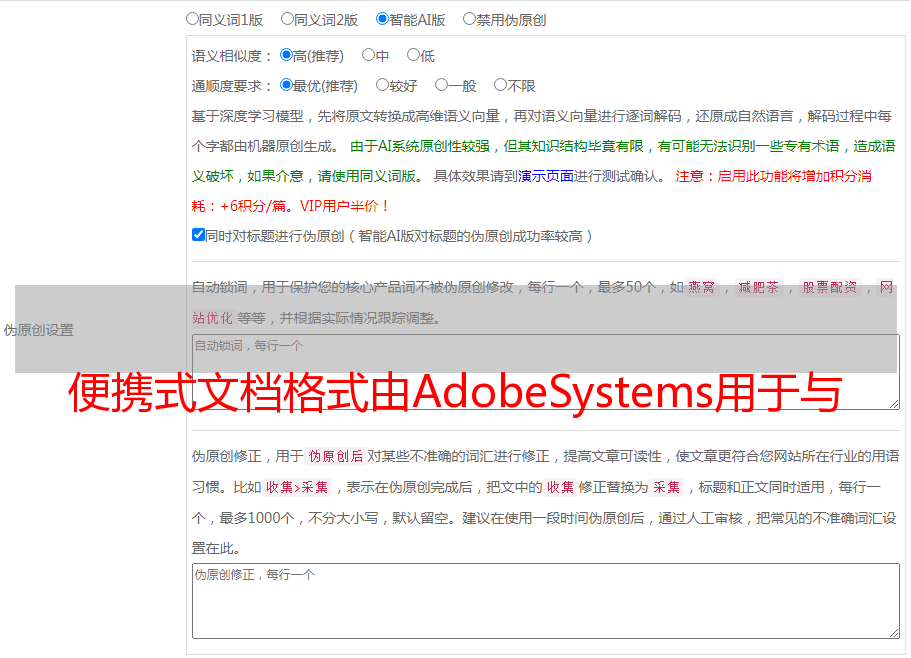This screenshot has height=658, width=911.
Task: Open the 演示页面 link
Action: 546,176
